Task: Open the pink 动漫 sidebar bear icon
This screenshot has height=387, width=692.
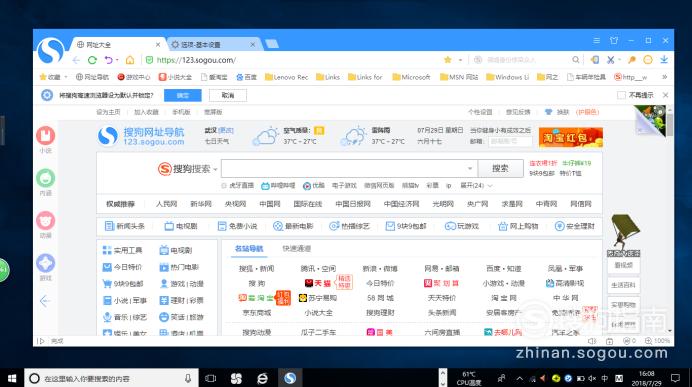Action: coord(45,221)
